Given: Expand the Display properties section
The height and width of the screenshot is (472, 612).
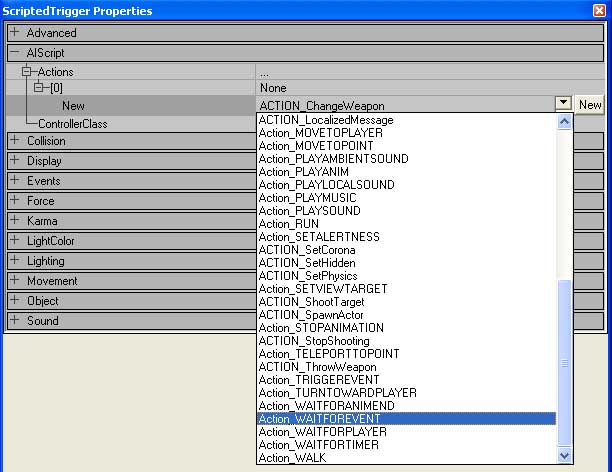Looking at the screenshot, I should (15, 161).
